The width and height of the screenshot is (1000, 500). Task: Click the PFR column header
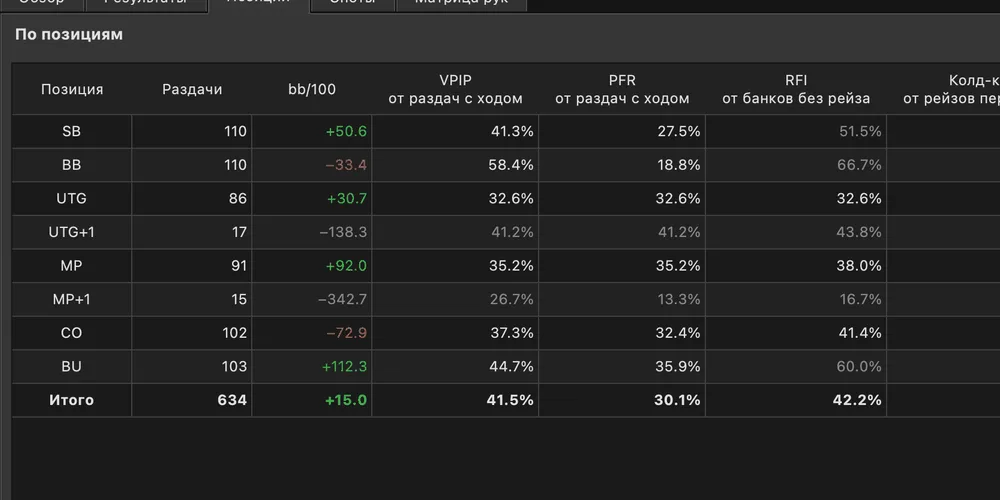pos(622,89)
